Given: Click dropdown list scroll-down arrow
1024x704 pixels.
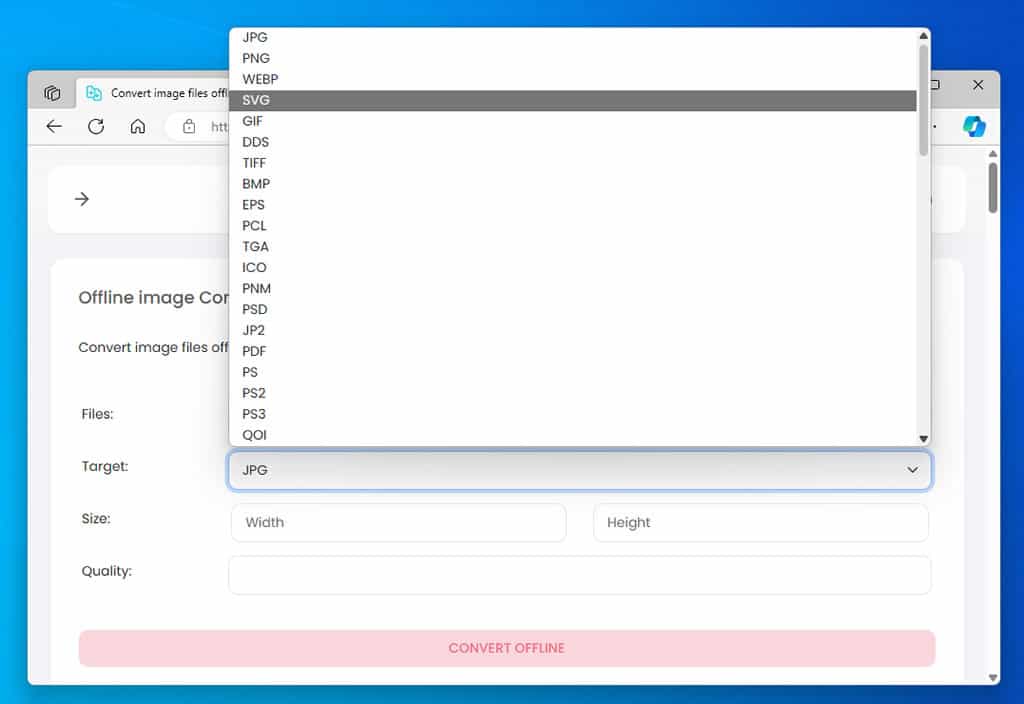Looking at the screenshot, I should point(923,439).
